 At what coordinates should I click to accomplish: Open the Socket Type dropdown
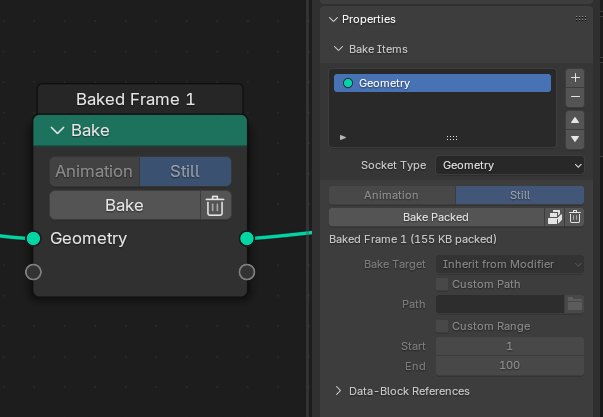pyautogui.click(x=510, y=165)
